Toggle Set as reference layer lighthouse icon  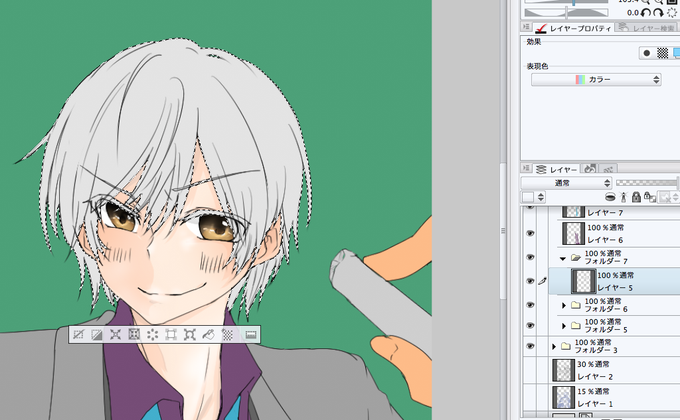coord(624,197)
